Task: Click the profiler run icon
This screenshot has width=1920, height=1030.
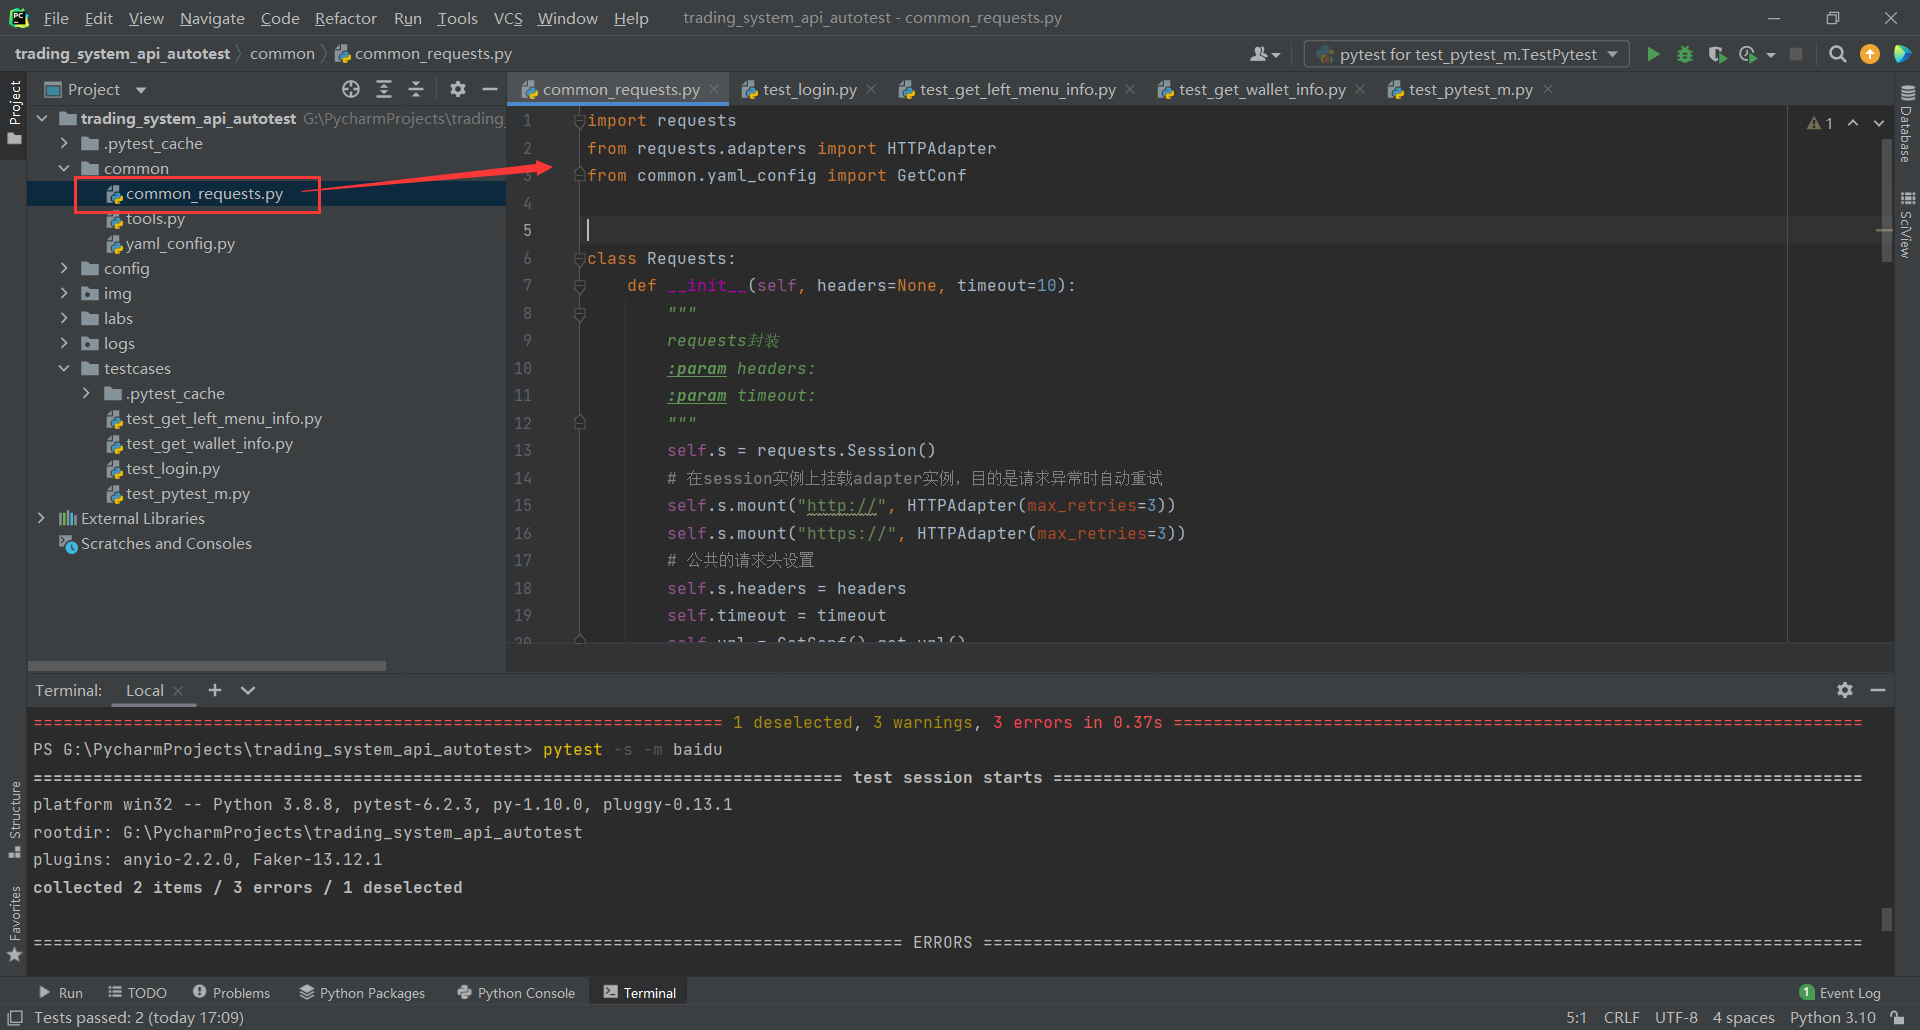Action: pos(1749,54)
